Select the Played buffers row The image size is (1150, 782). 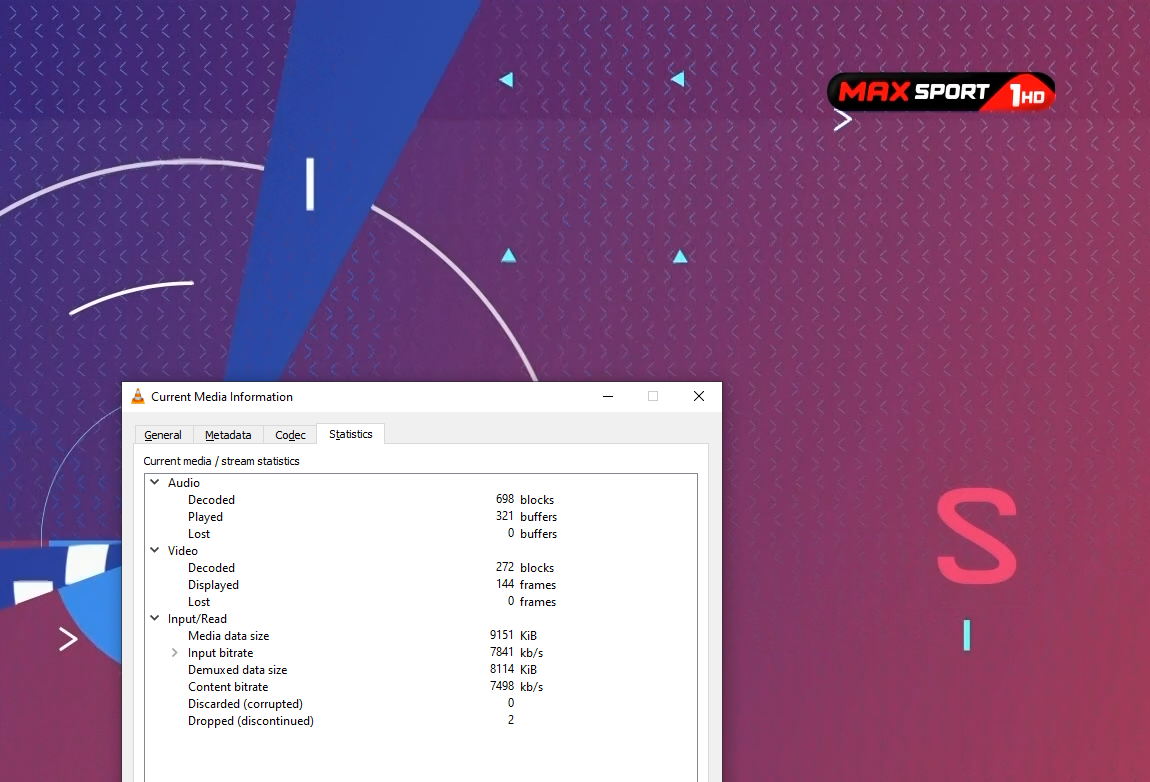pyautogui.click(x=421, y=516)
